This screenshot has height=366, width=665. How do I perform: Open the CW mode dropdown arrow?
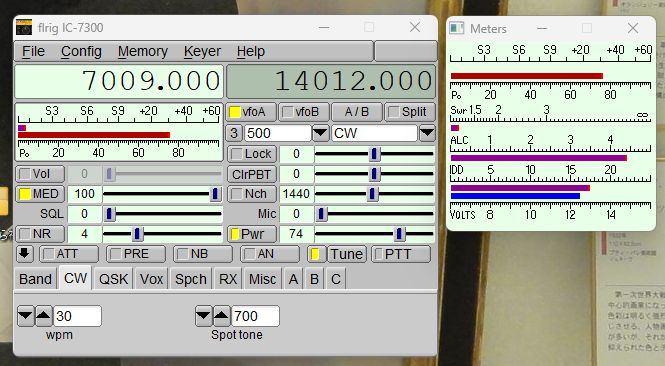[427, 133]
